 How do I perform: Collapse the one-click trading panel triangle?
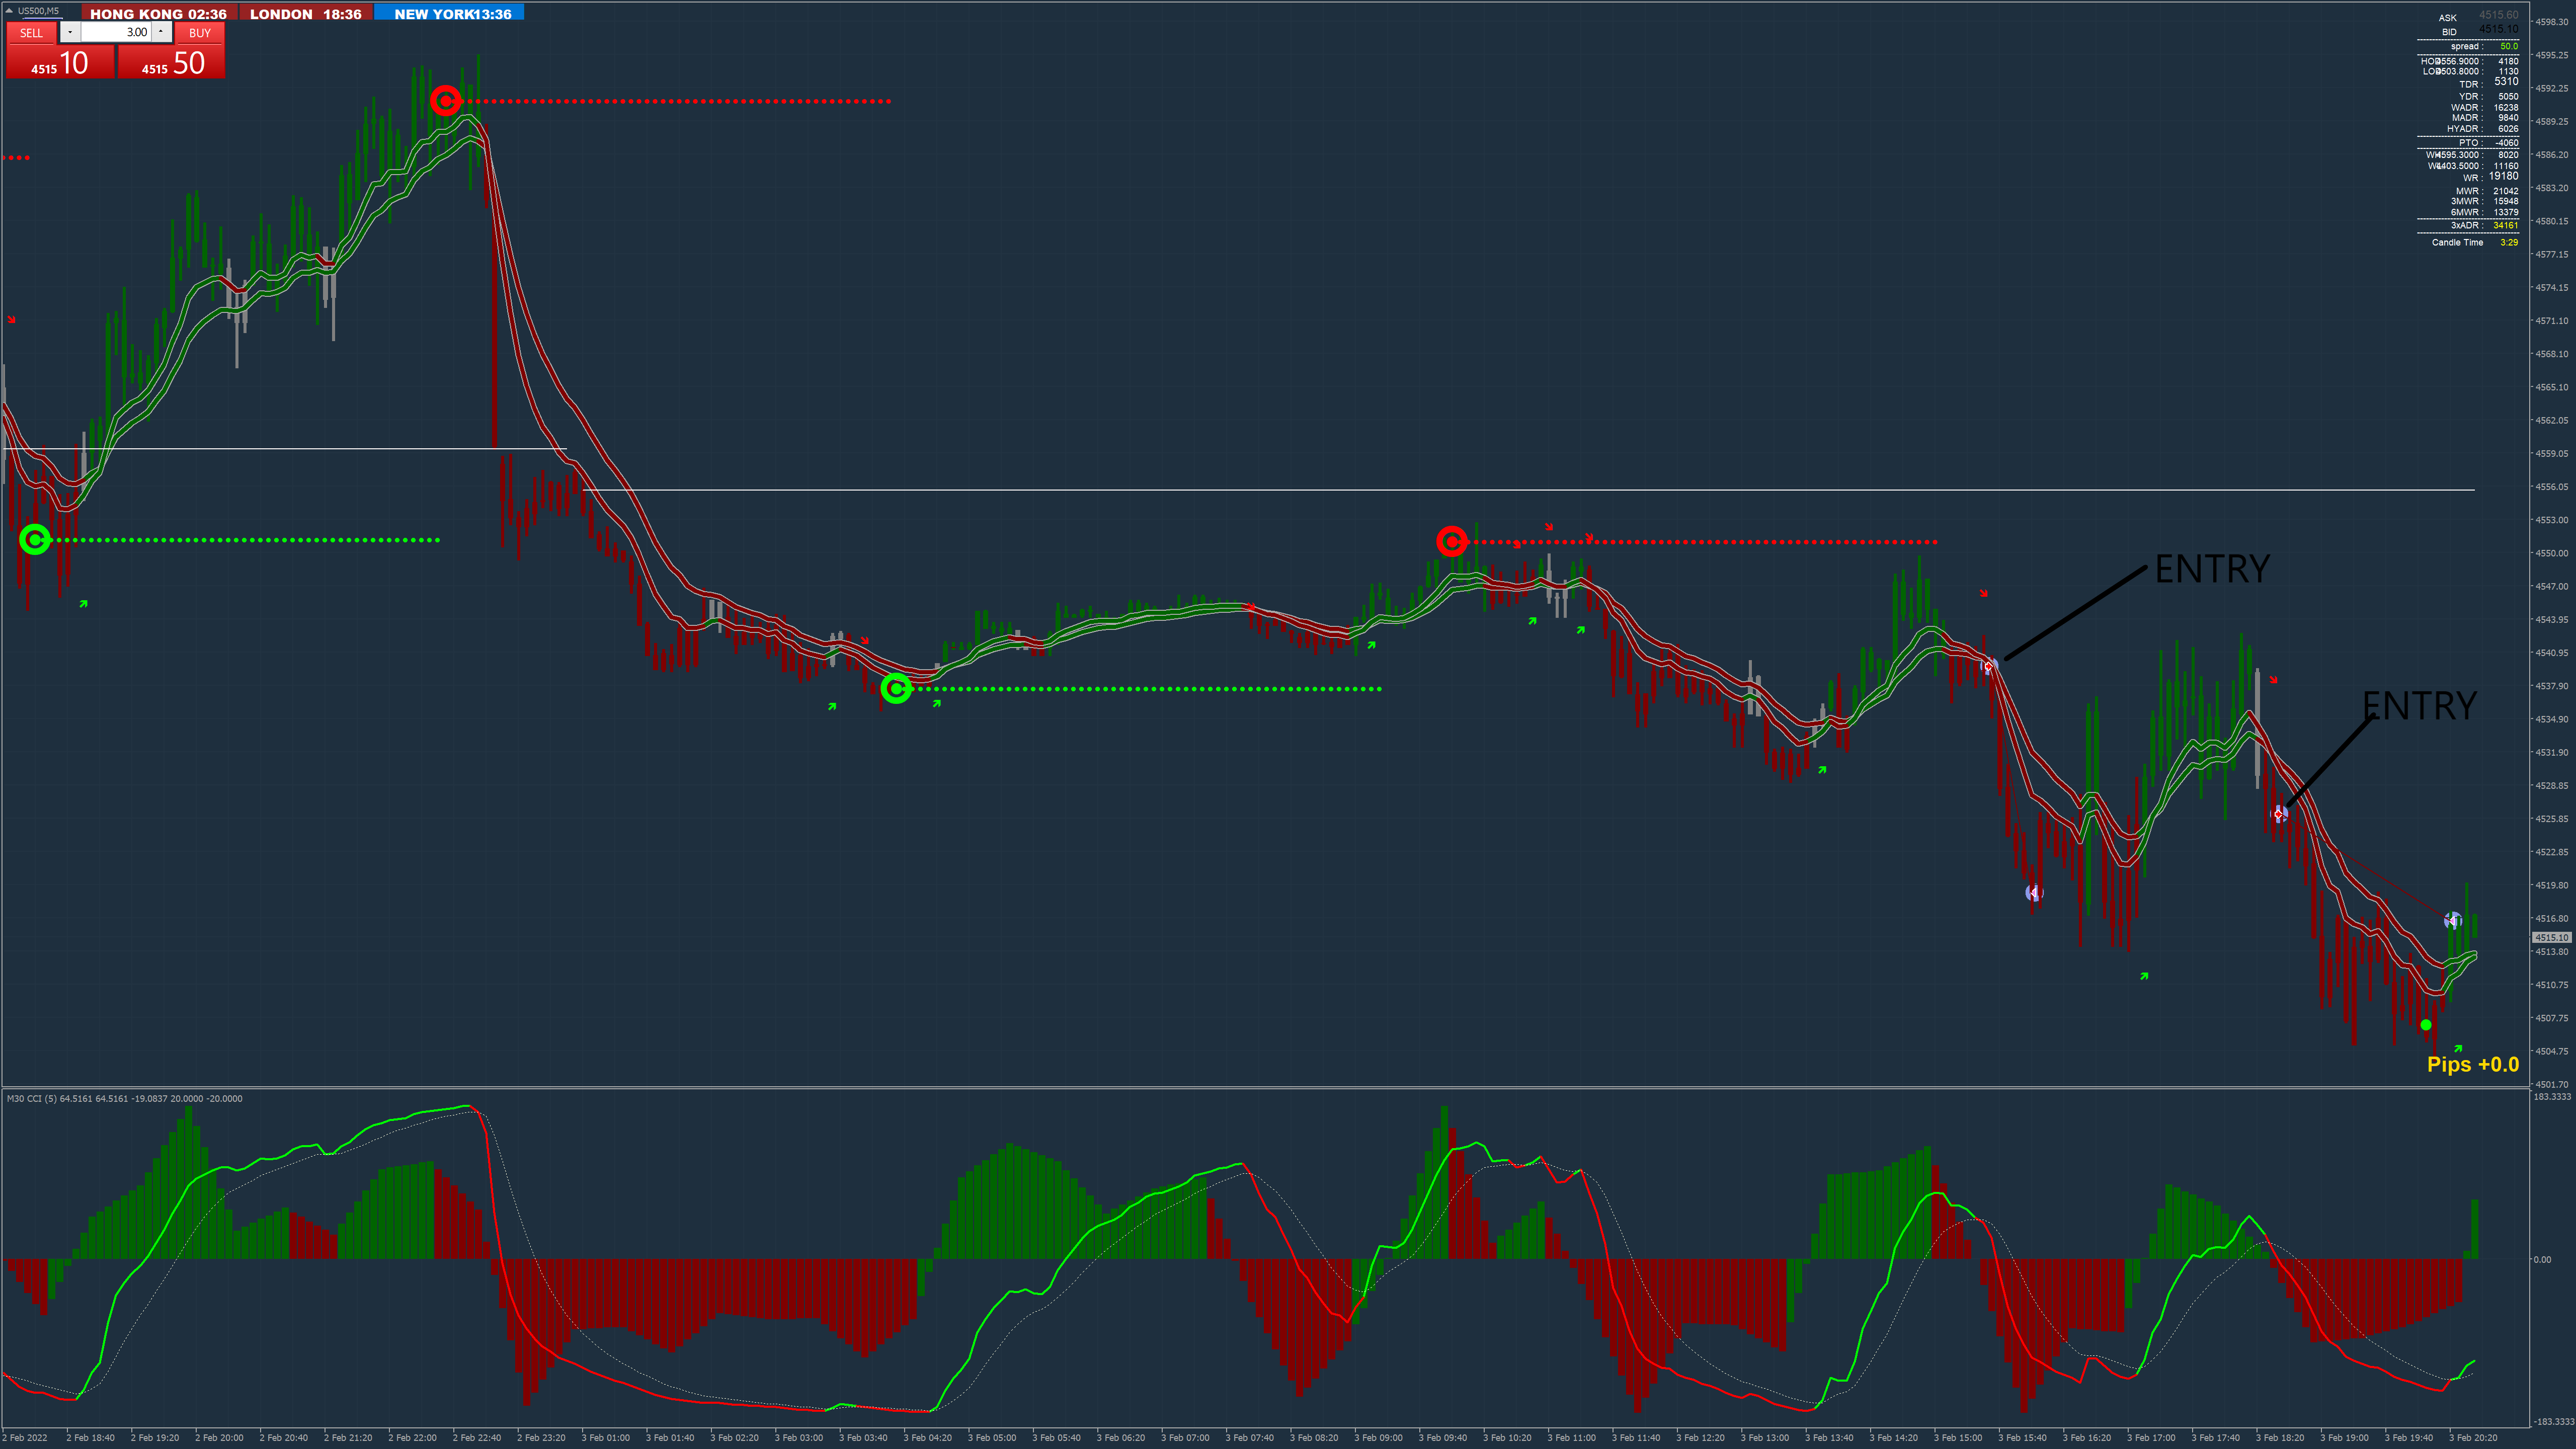(9, 11)
